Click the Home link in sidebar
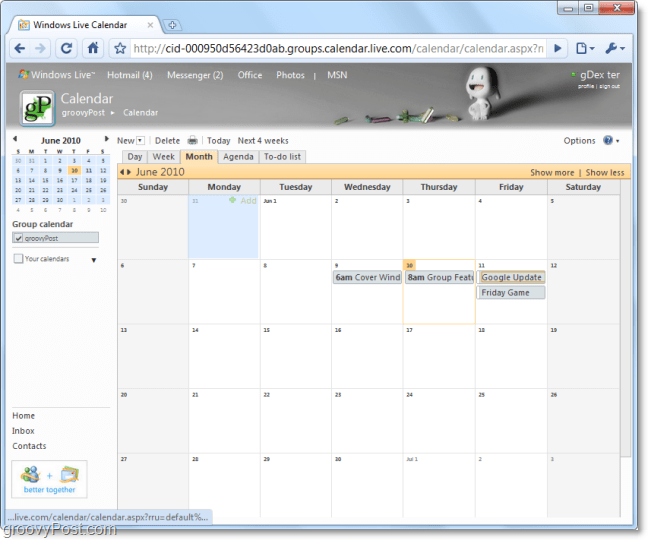Viewport: 648px width, 540px height. [23, 416]
